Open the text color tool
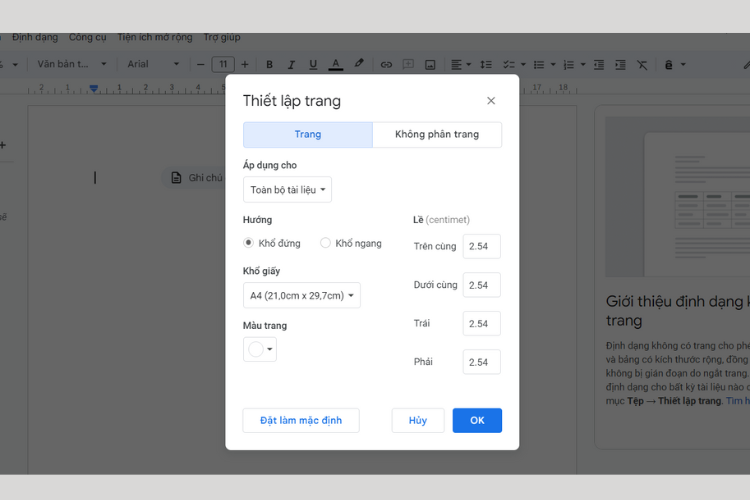Viewport: 750px width, 500px height. point(336,64)
